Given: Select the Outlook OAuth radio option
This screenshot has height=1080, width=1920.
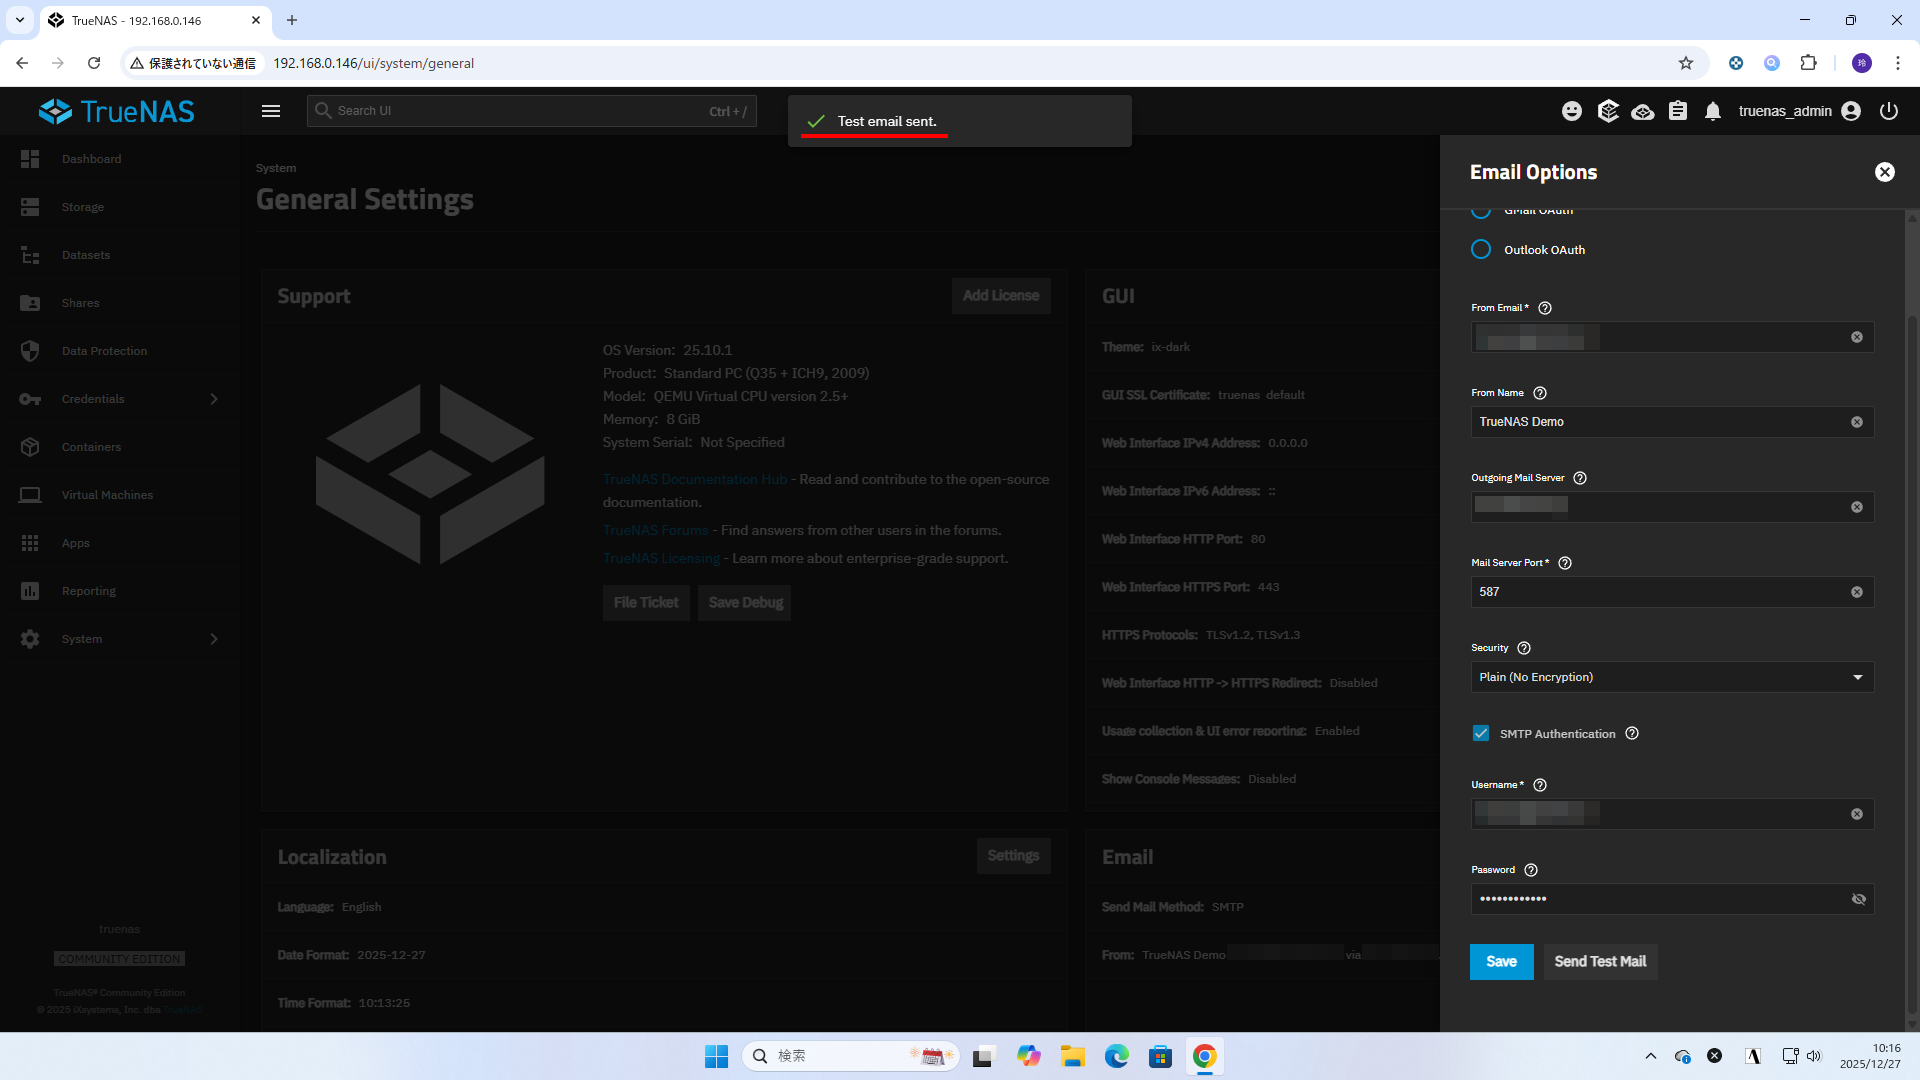Looking at the screenshot, I should 1481,249.
